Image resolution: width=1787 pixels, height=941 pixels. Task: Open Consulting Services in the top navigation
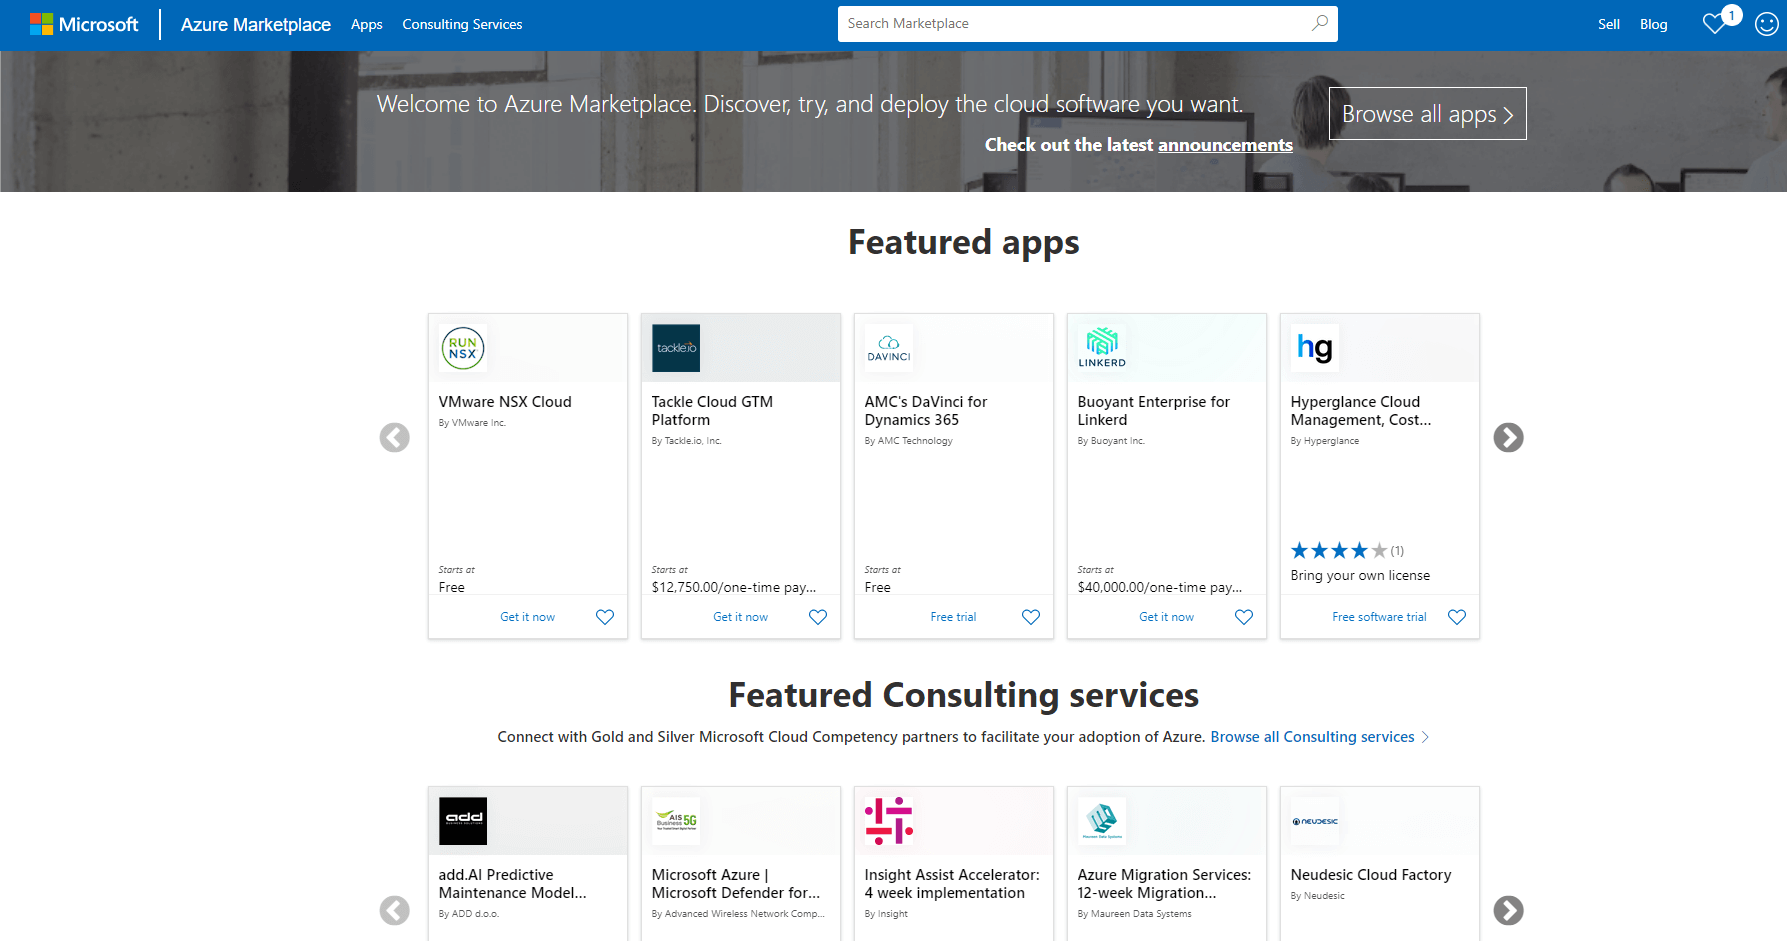pyautogui.click(x=462, y=24)
